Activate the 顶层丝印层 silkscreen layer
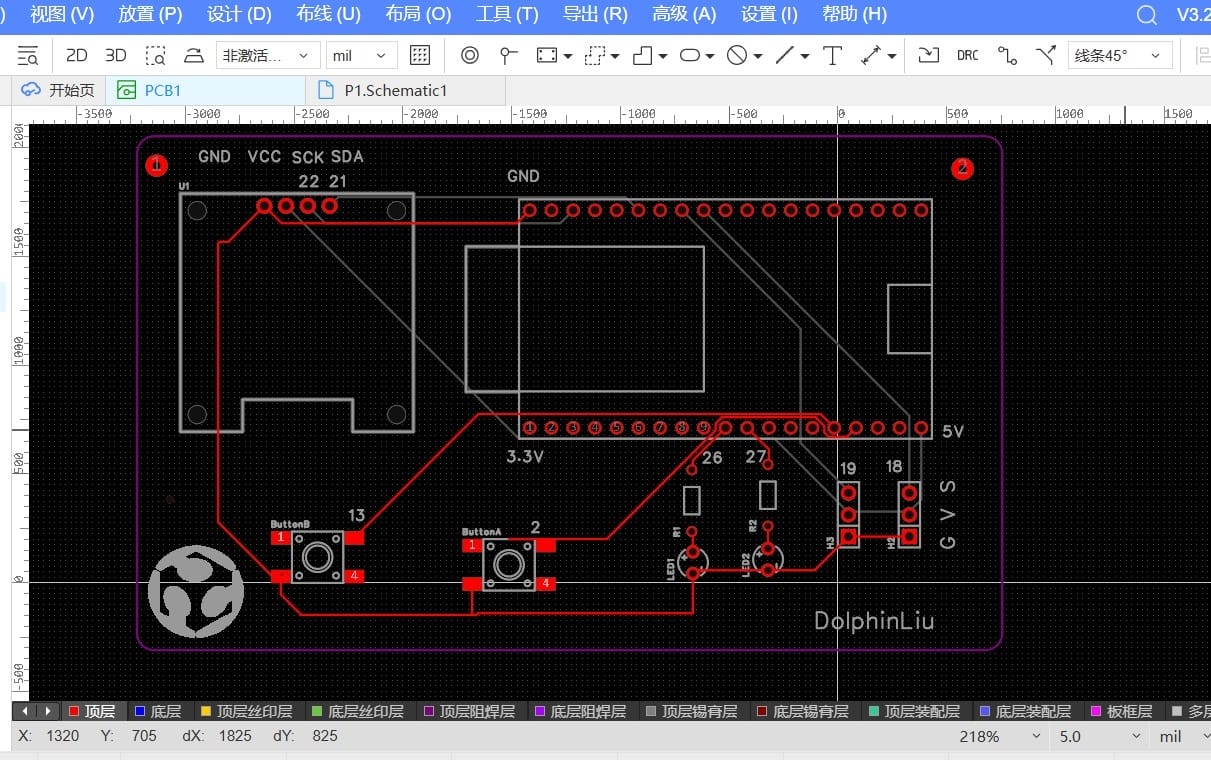This screenshot has height=760, width=1211. click(x=246, y=712)
